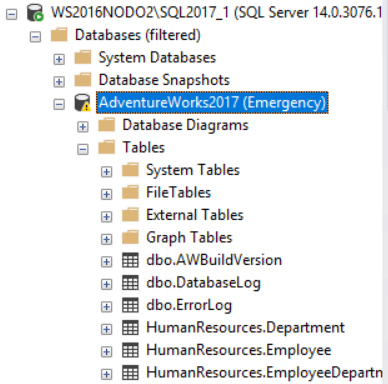Click the Database Snapshots folder icon
The image size is (388, 384).
[x=83, y=80]
